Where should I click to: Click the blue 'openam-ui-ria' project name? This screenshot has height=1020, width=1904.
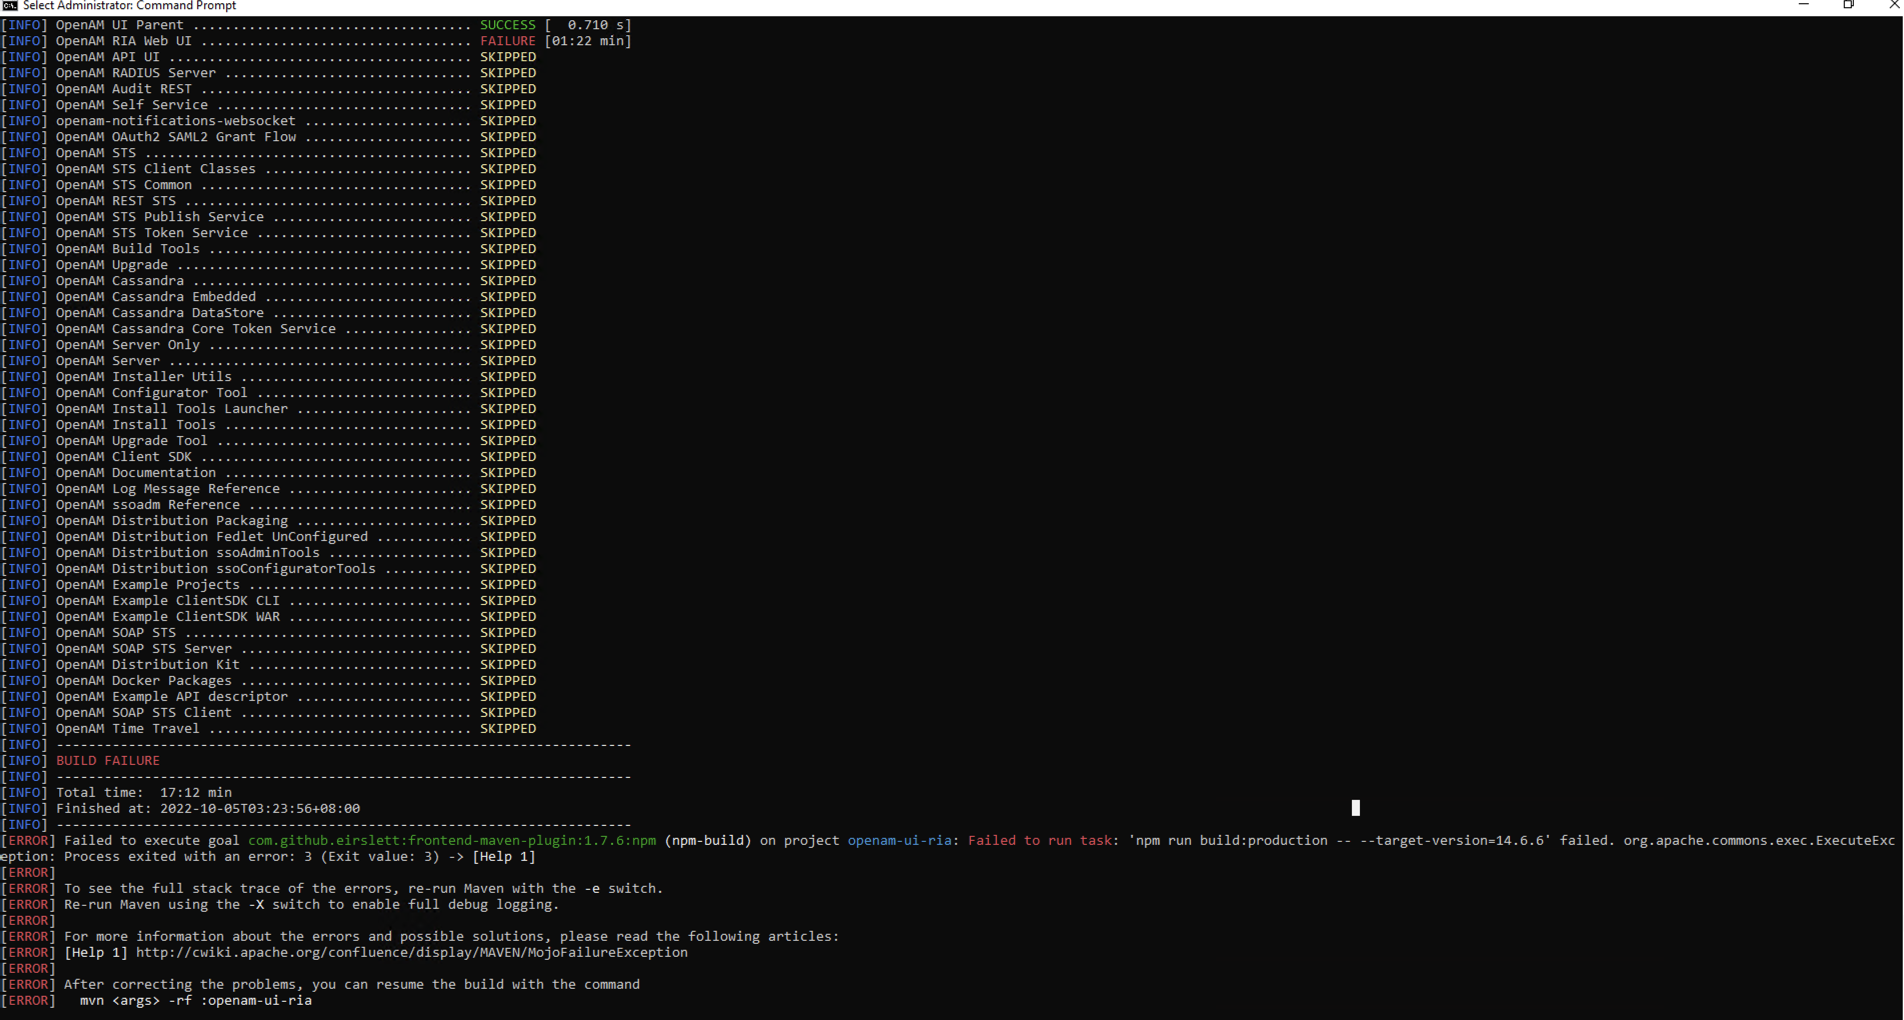click(x=900, y=841)
